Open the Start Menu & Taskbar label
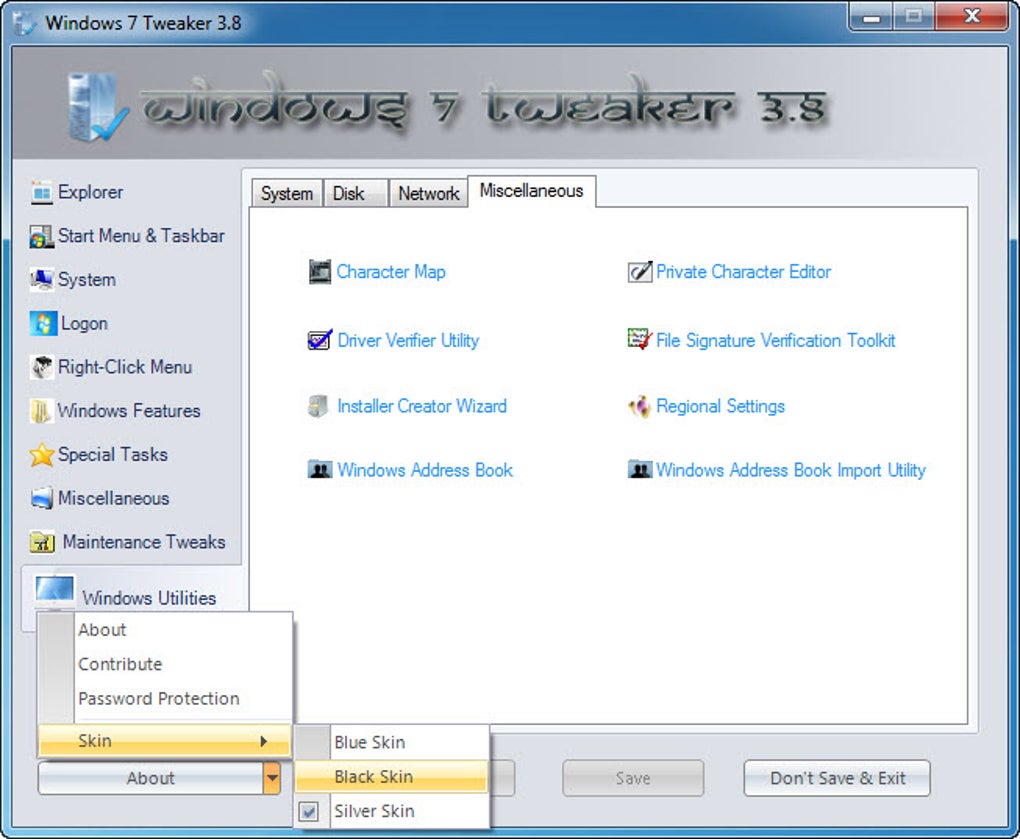 141,236
